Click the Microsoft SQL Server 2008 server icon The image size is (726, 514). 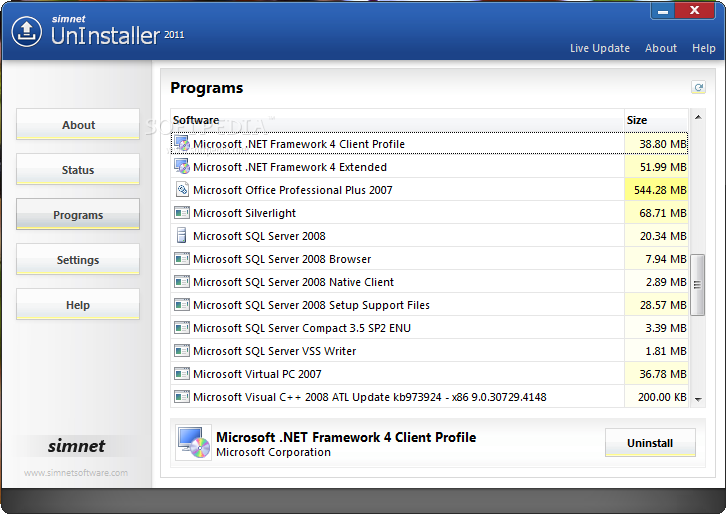pos(182,235)
